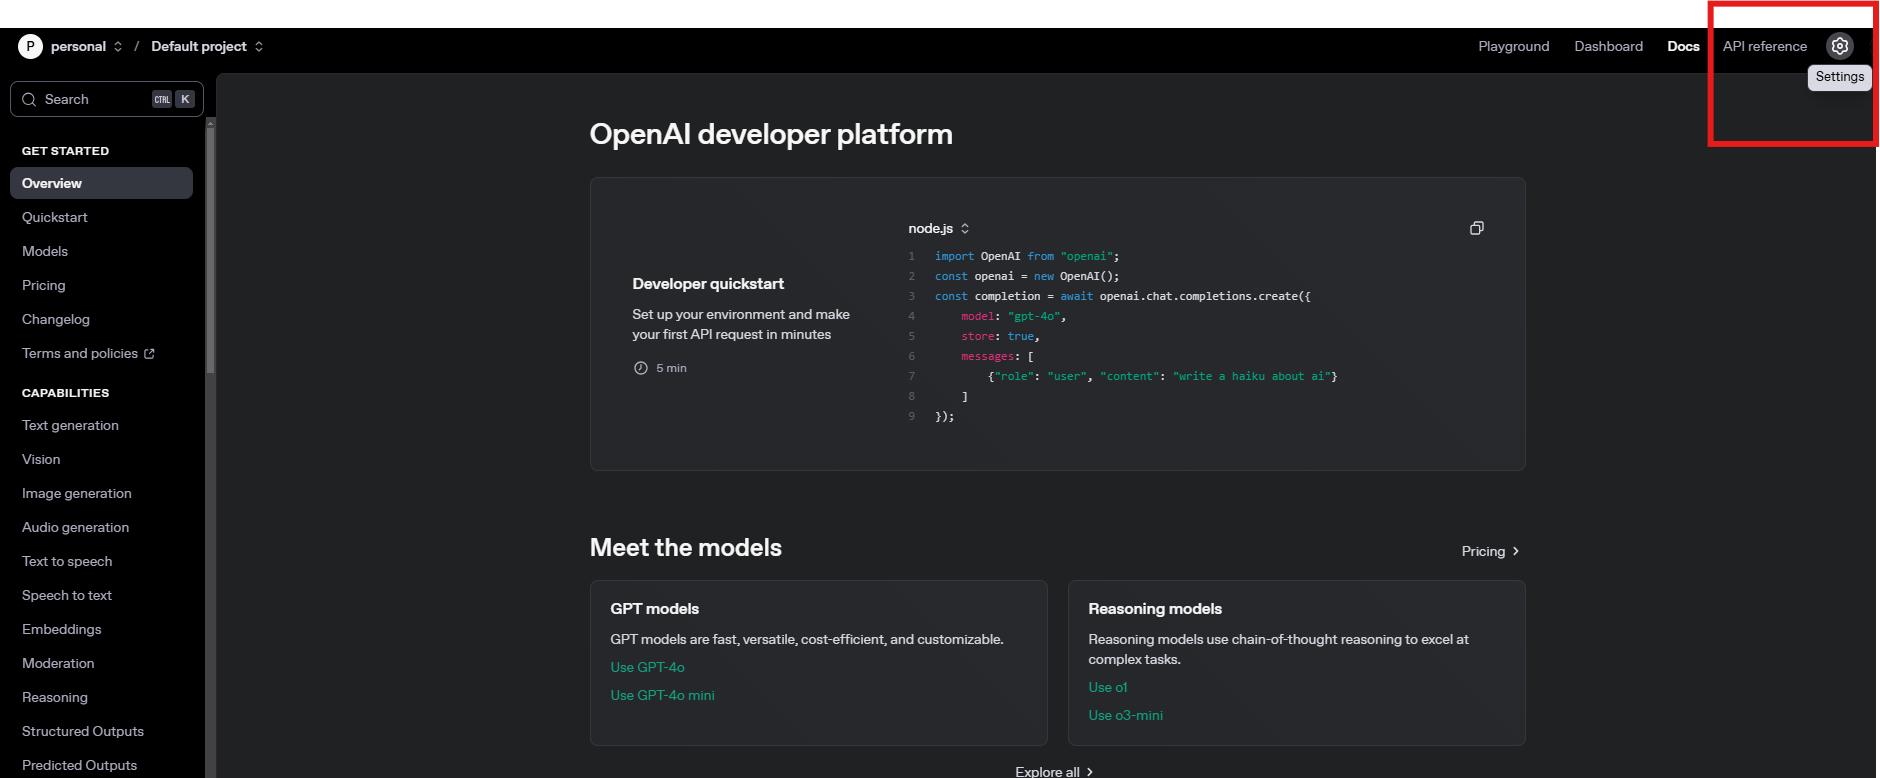Open the Default project dropdown

point(207,46)
